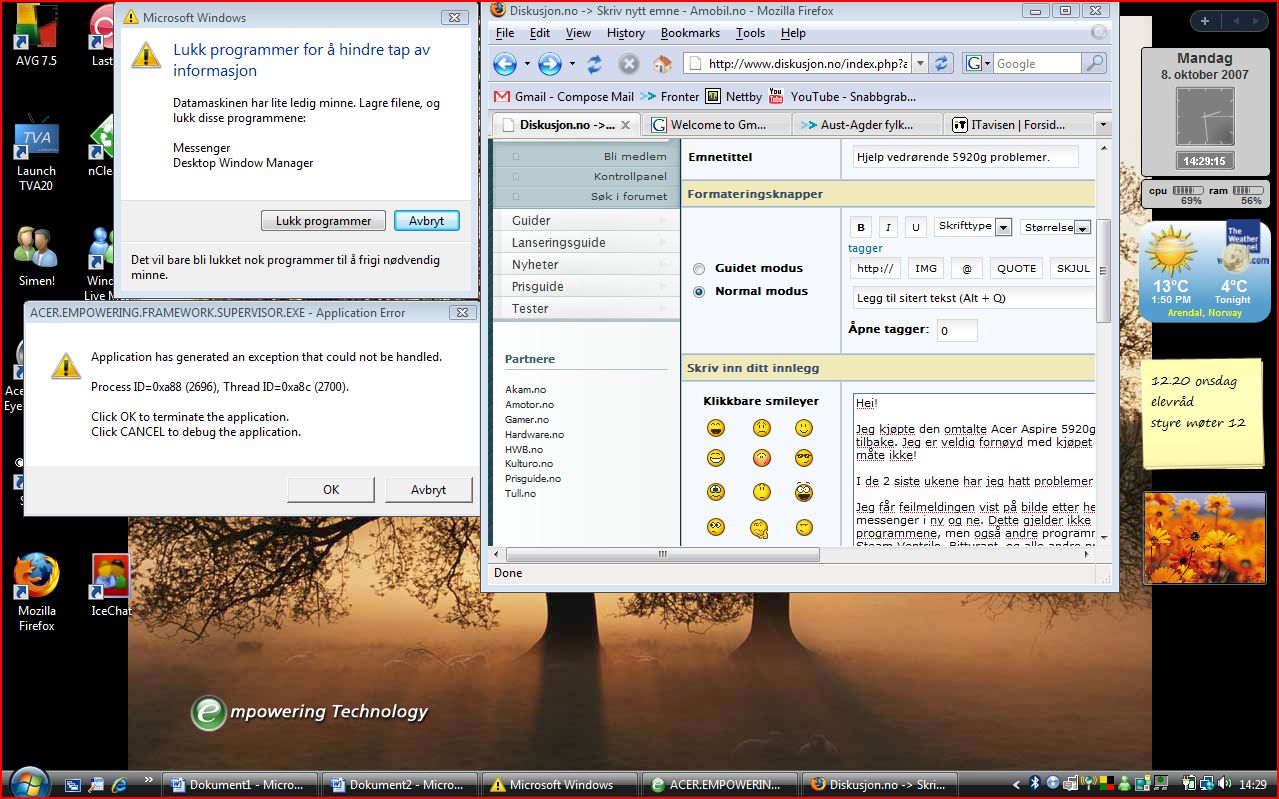
Task: Open Simen! desktop icon
Action: [36, 256]
